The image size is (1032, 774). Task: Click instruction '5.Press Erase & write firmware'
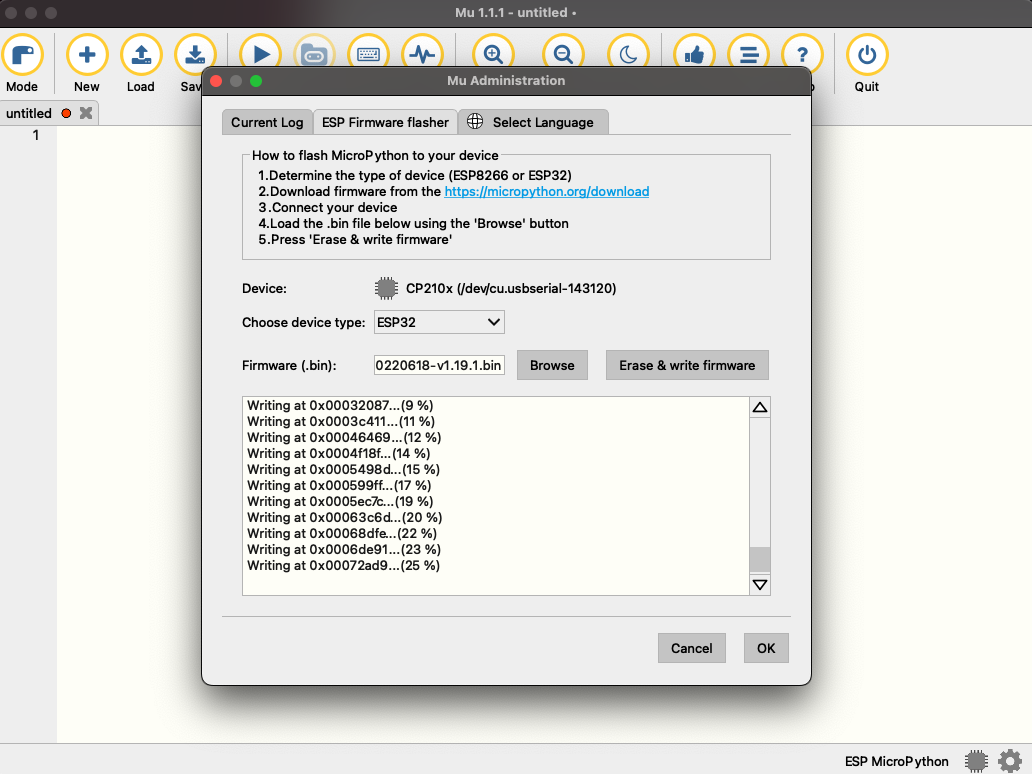click(x=355, y=240)
